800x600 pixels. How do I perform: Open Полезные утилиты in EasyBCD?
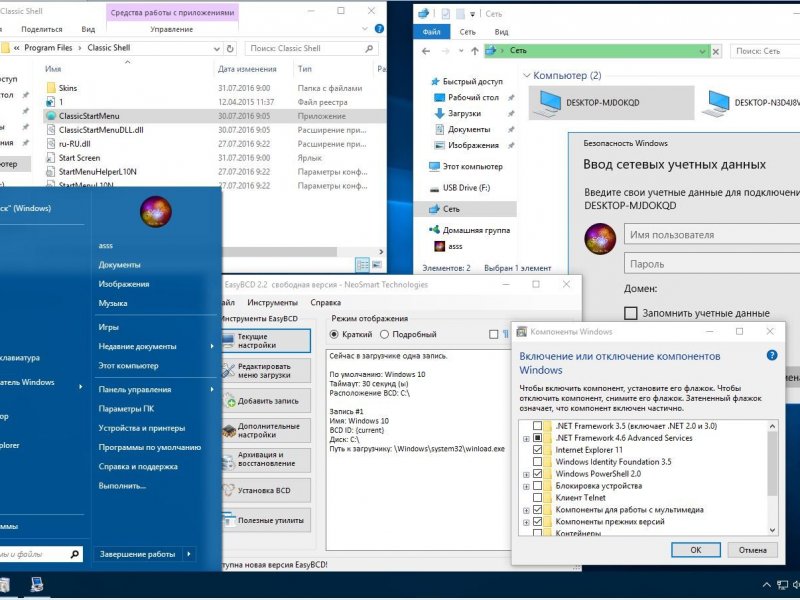[266, 520]
